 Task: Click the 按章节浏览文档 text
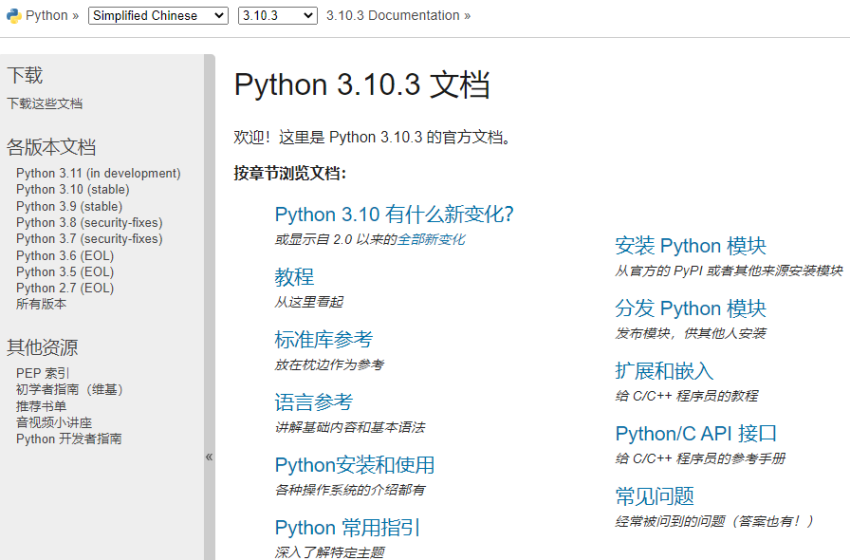pyautogui.click(x=290, y=173)
